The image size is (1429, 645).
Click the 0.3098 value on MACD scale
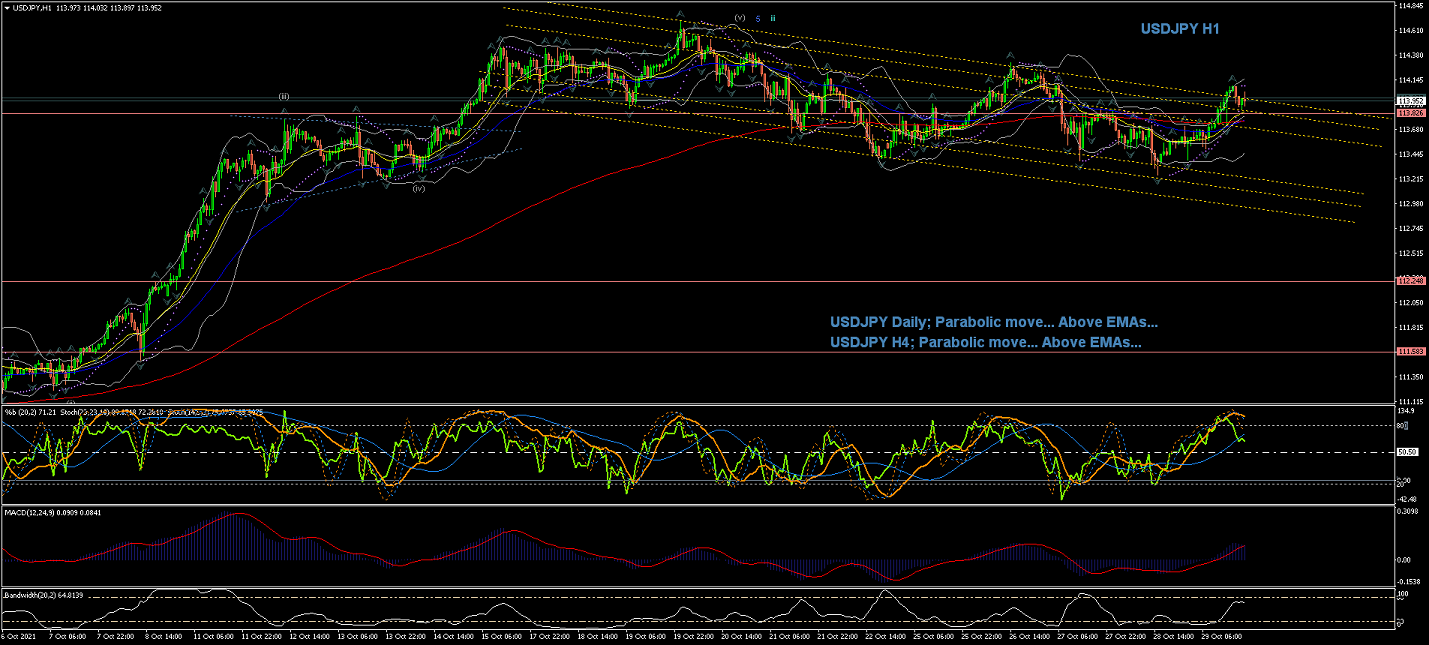pos(1409,511)
